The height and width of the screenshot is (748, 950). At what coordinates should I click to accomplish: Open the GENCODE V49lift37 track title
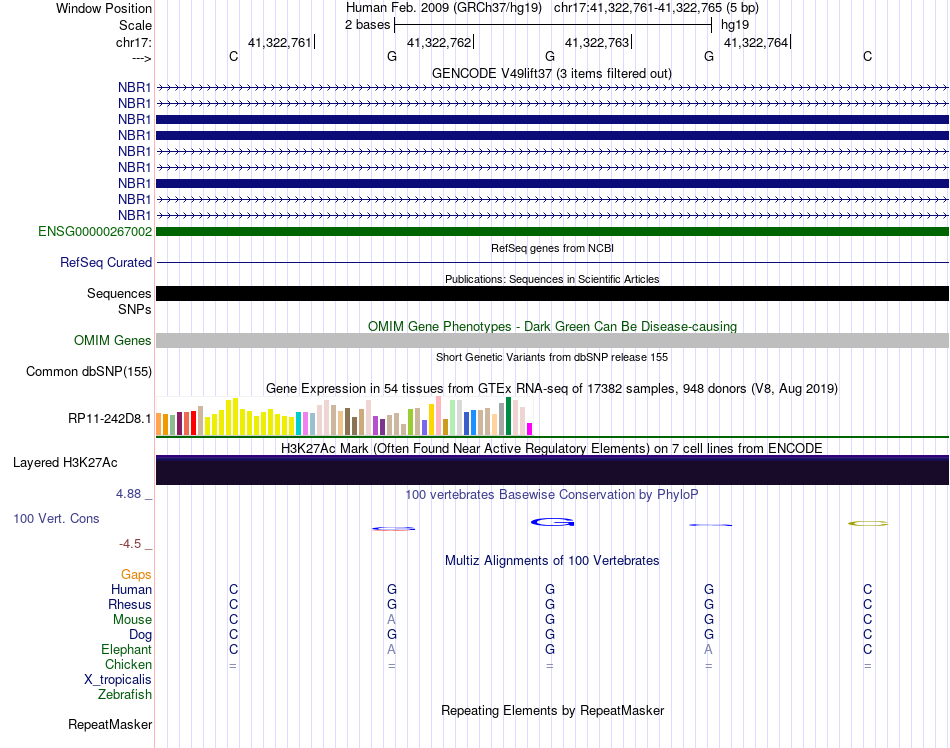(552, 73)
